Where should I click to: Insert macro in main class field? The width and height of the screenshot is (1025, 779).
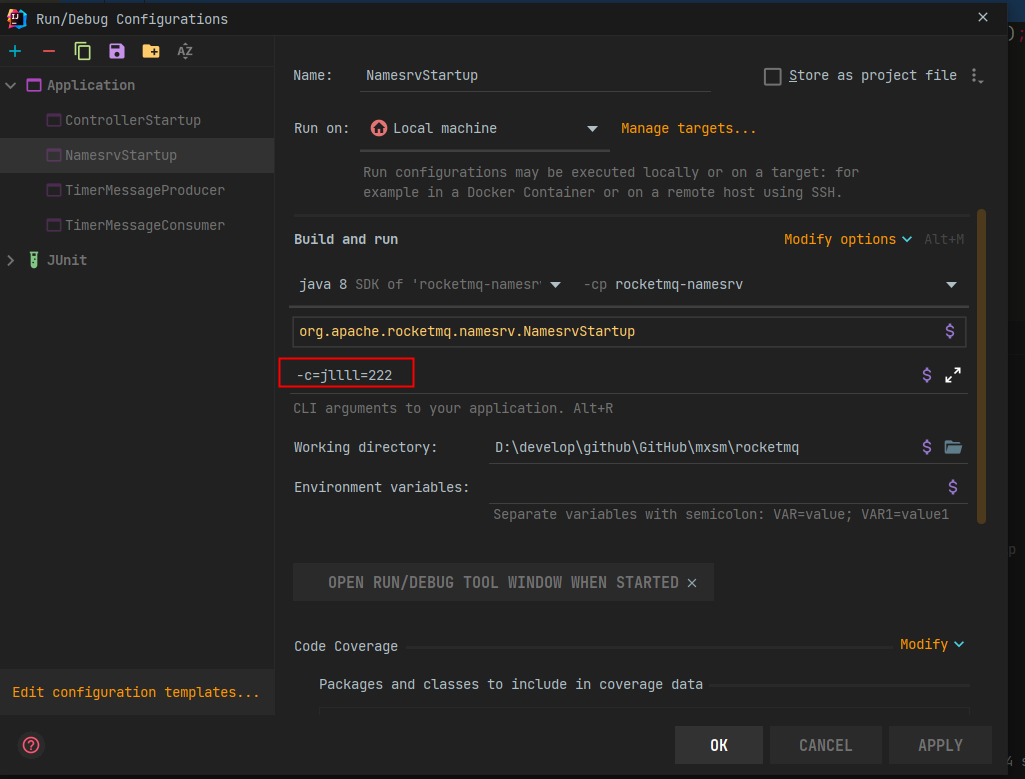pos(950,331)
